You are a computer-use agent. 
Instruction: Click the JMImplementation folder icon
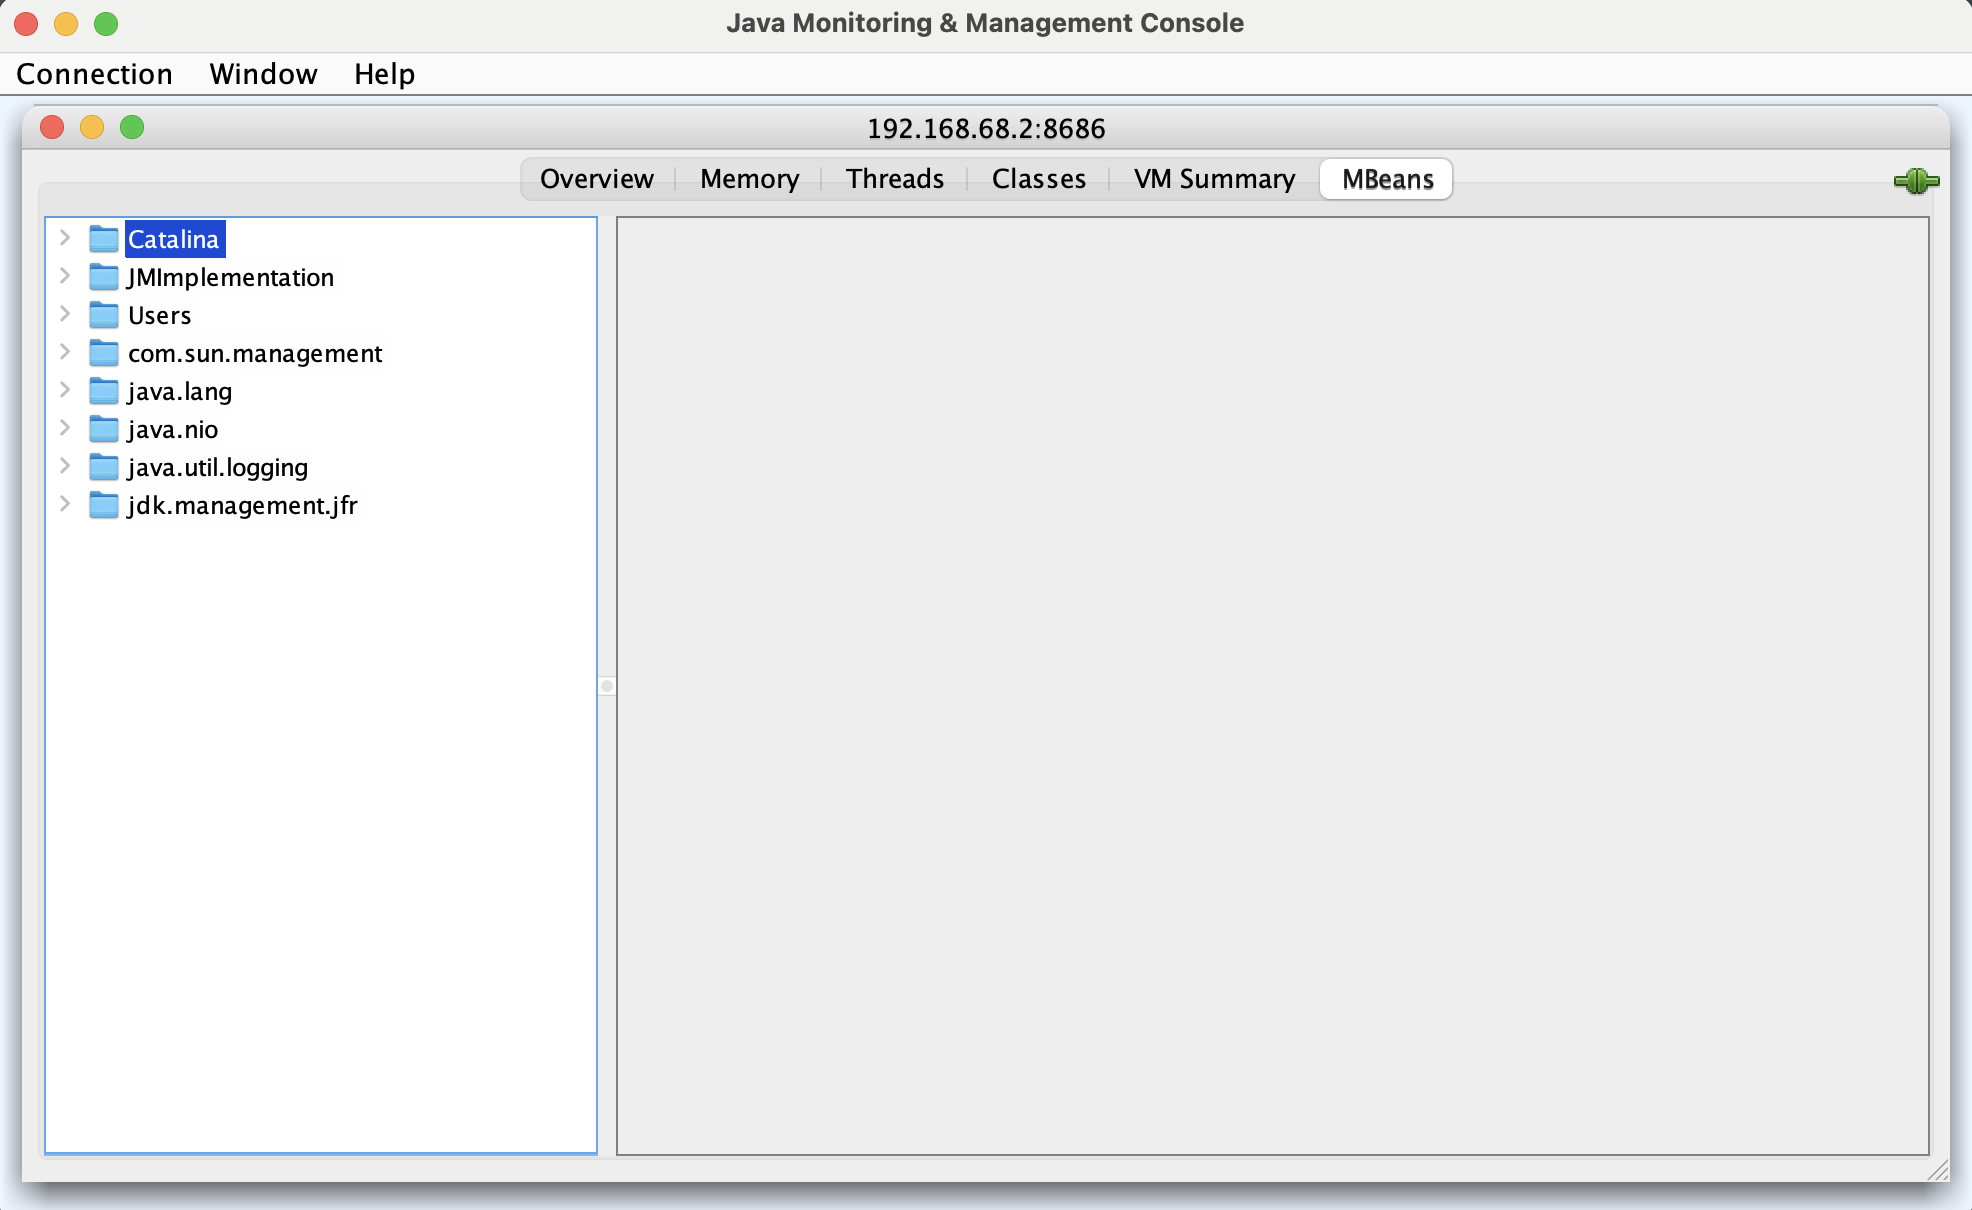[x=104, y=277]
